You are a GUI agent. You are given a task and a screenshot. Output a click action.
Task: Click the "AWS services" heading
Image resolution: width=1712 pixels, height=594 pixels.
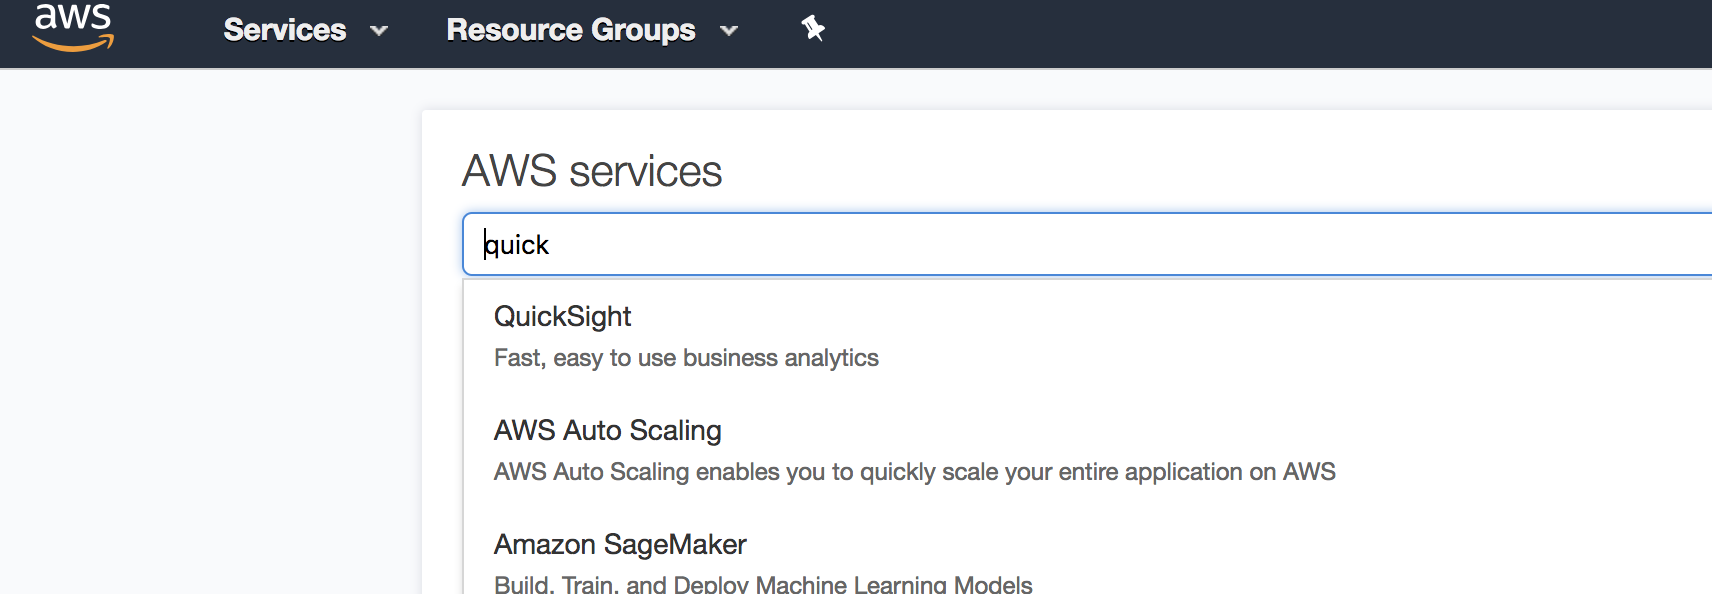coord(591,171)
